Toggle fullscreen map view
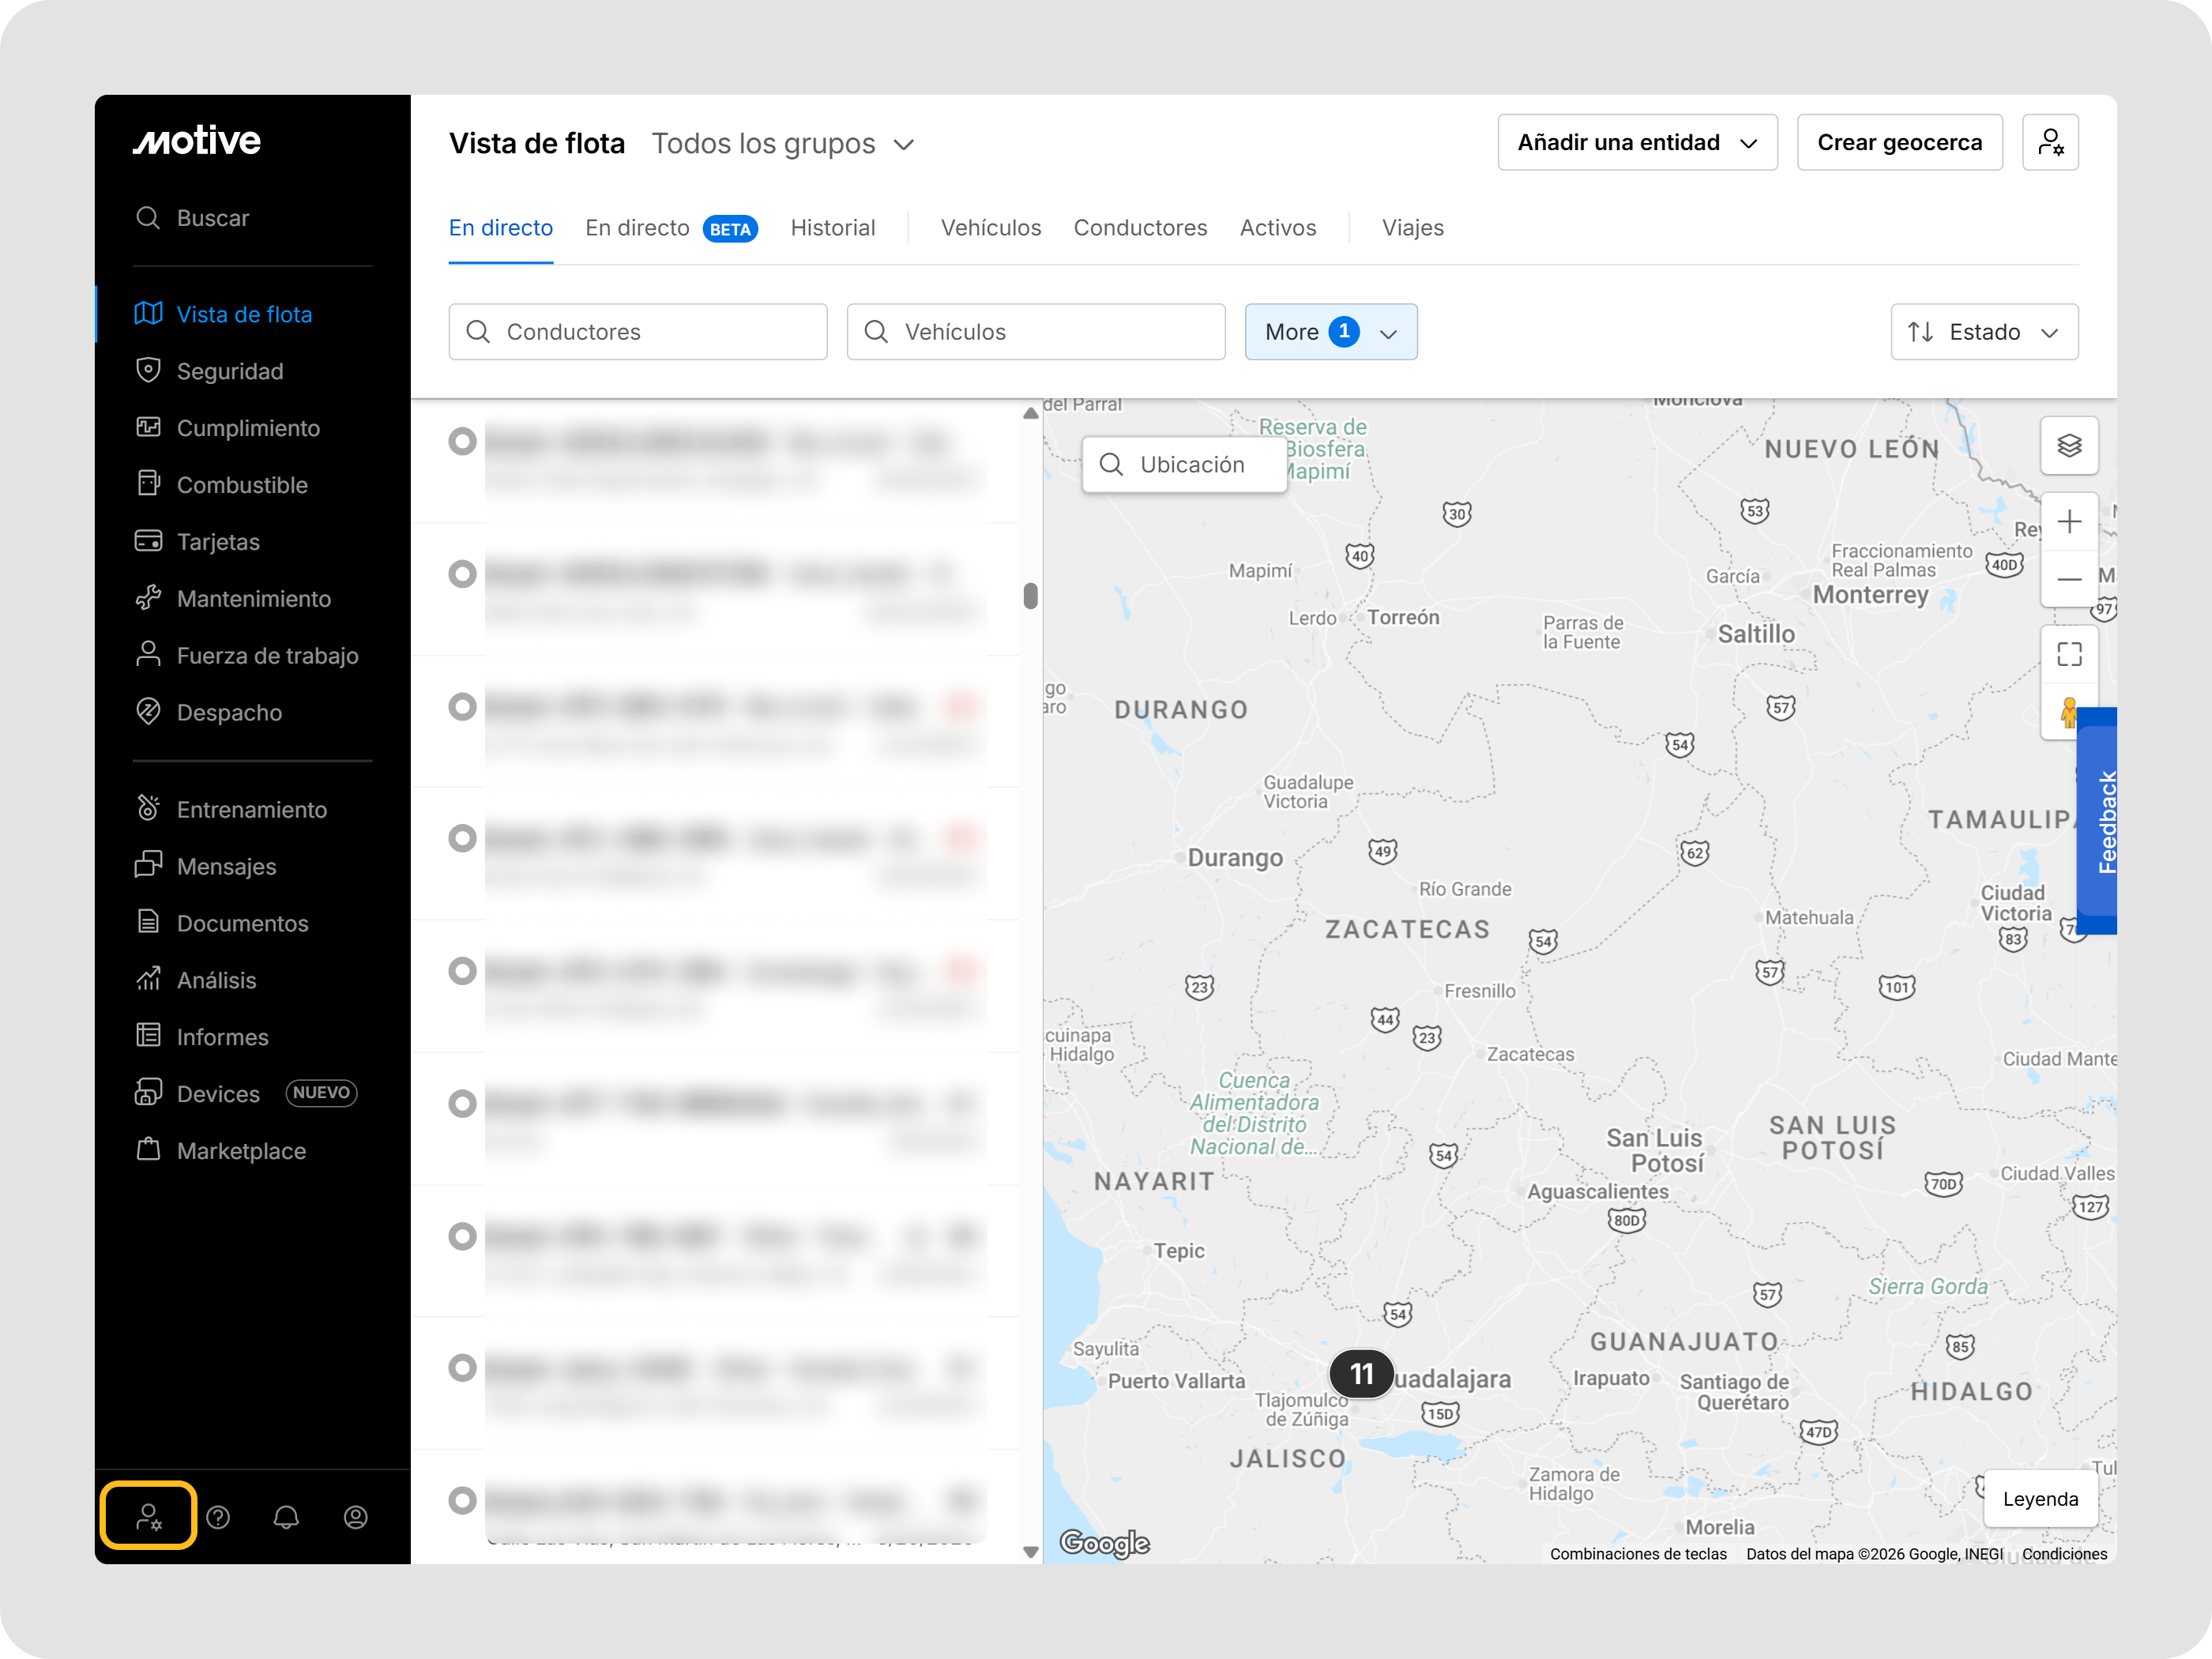The width and height of the screenshot is (2212, 1659). [2068, 655]
